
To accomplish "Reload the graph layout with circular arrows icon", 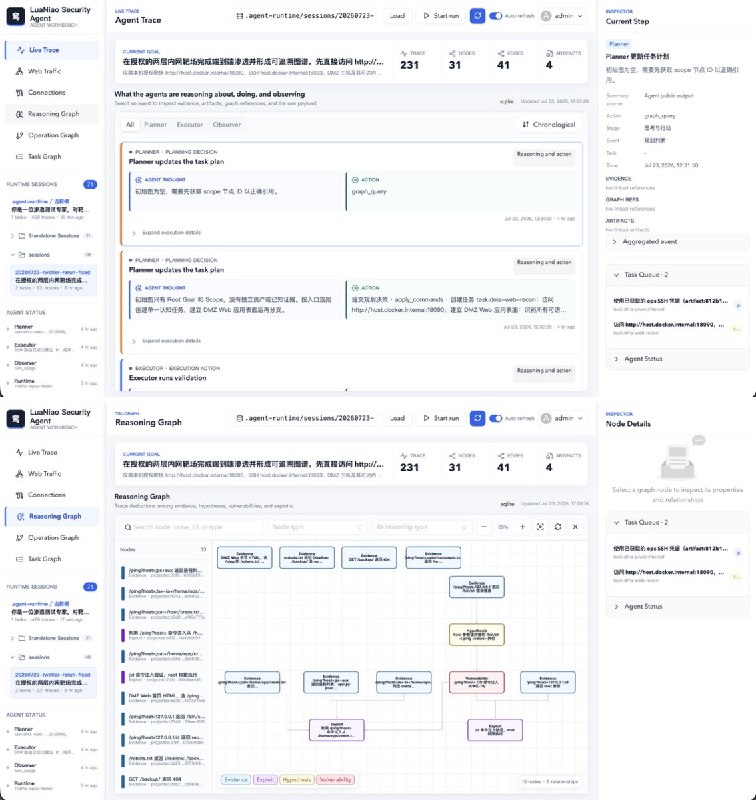I will tap(558, 527).
